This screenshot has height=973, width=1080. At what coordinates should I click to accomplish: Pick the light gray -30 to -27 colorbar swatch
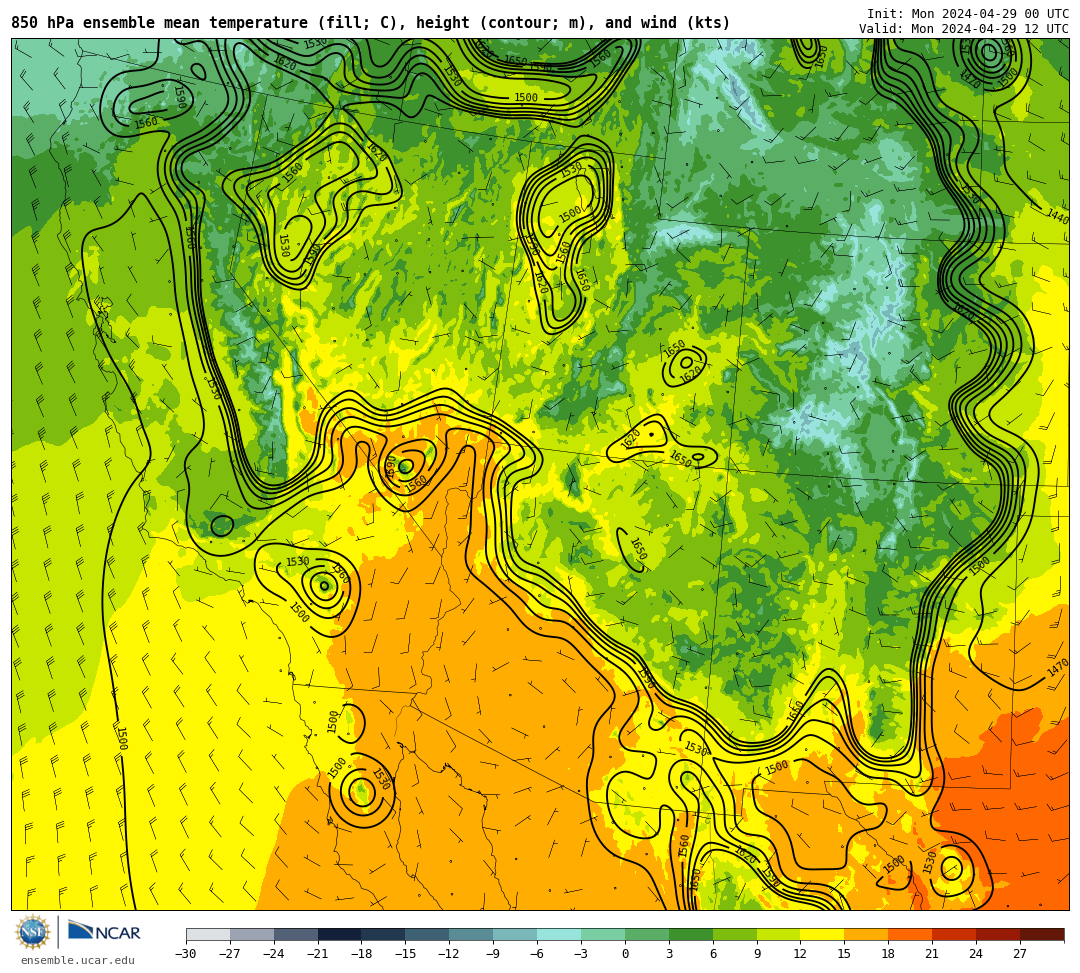click(208, 934)
